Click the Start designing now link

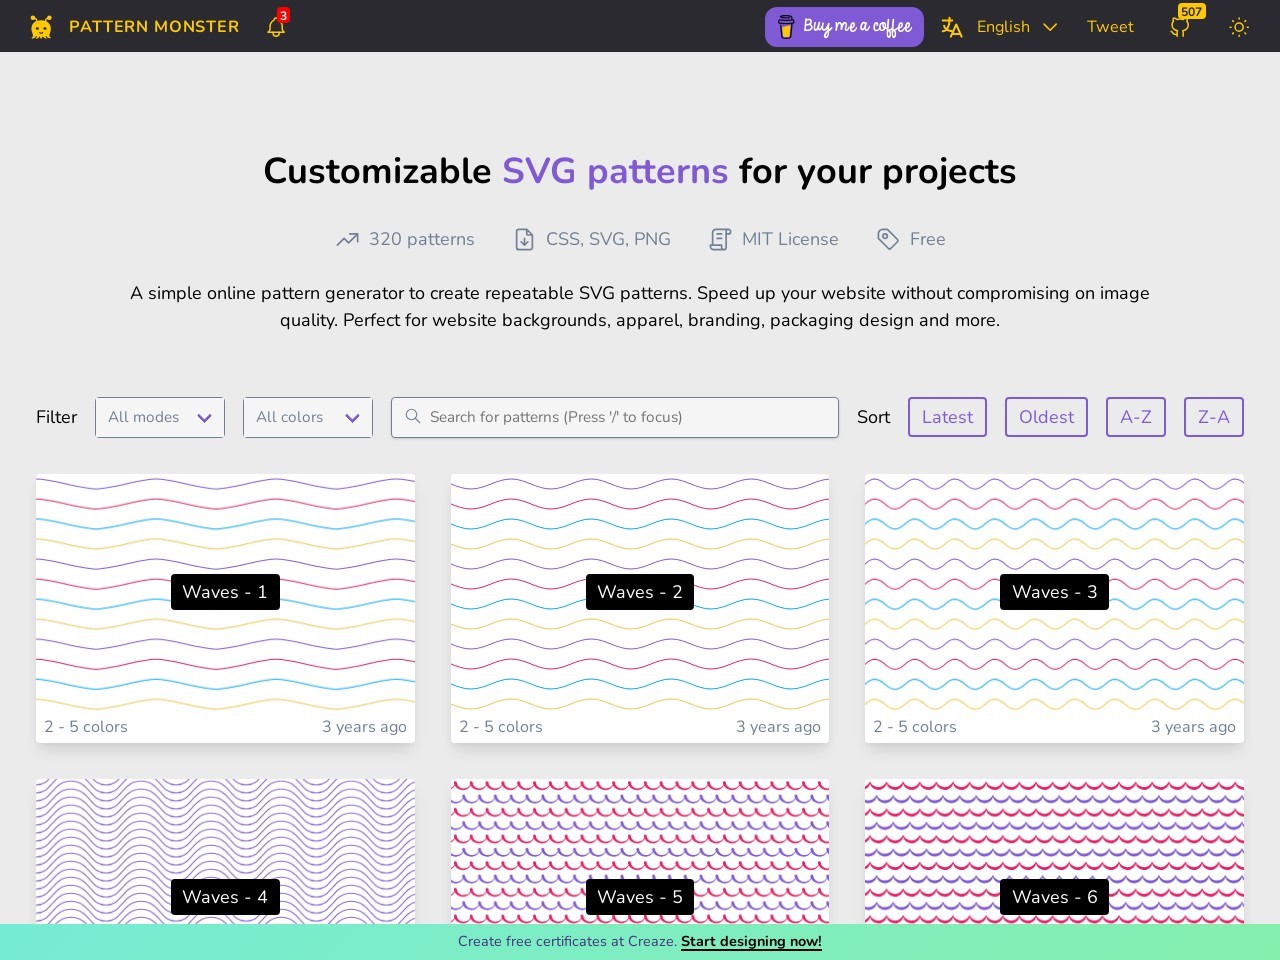[751, 941]
